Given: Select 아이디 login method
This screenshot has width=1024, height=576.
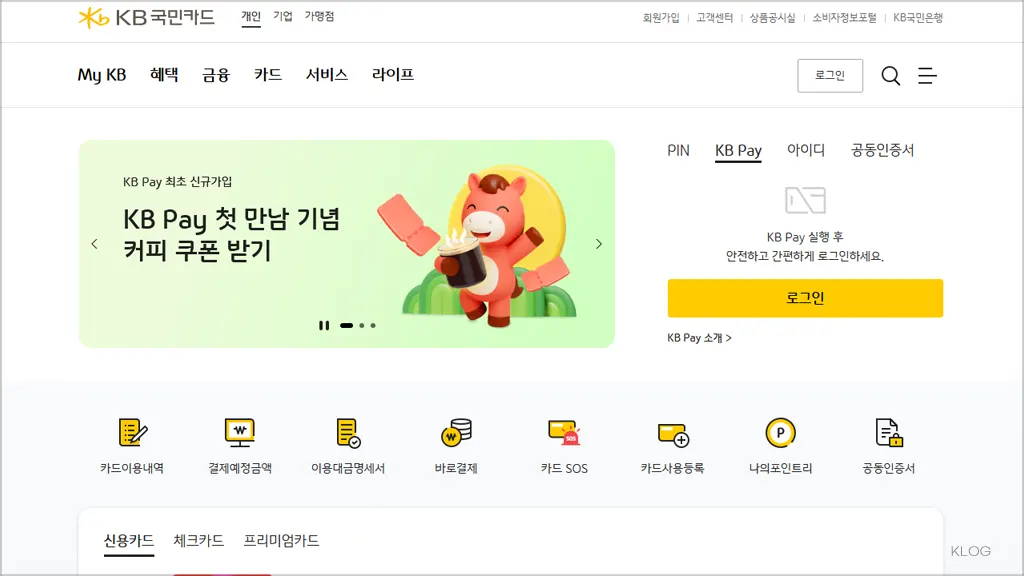Looking at the screenshot, I should (804, 149).
